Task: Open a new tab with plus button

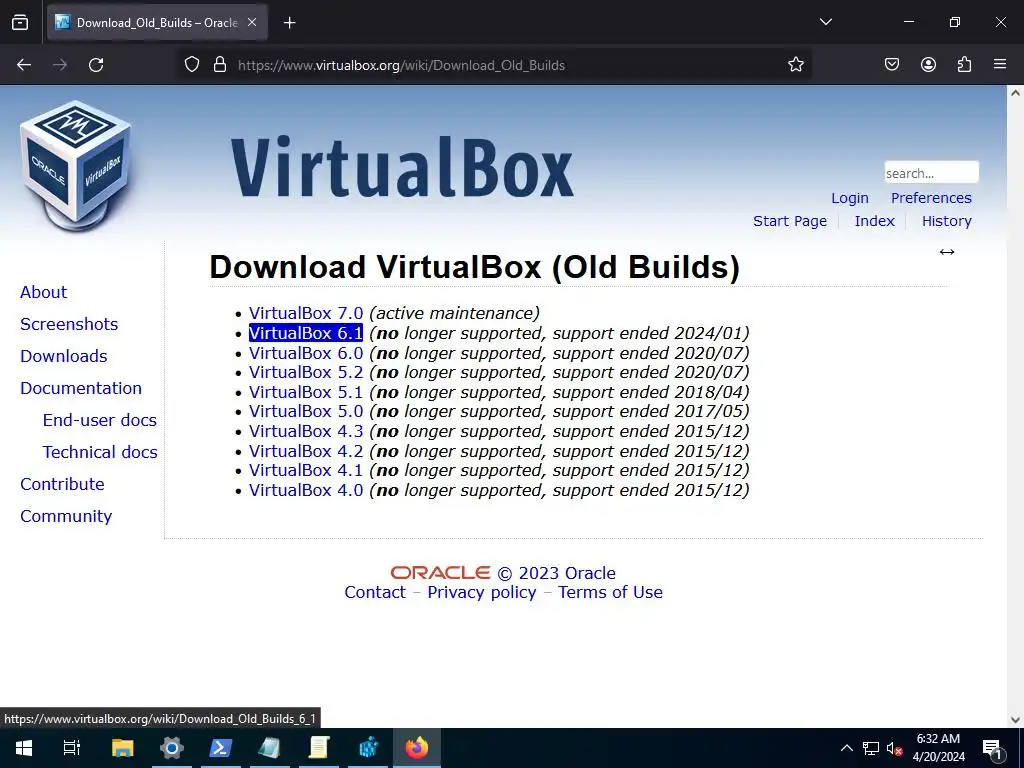Action: (289, 23)
